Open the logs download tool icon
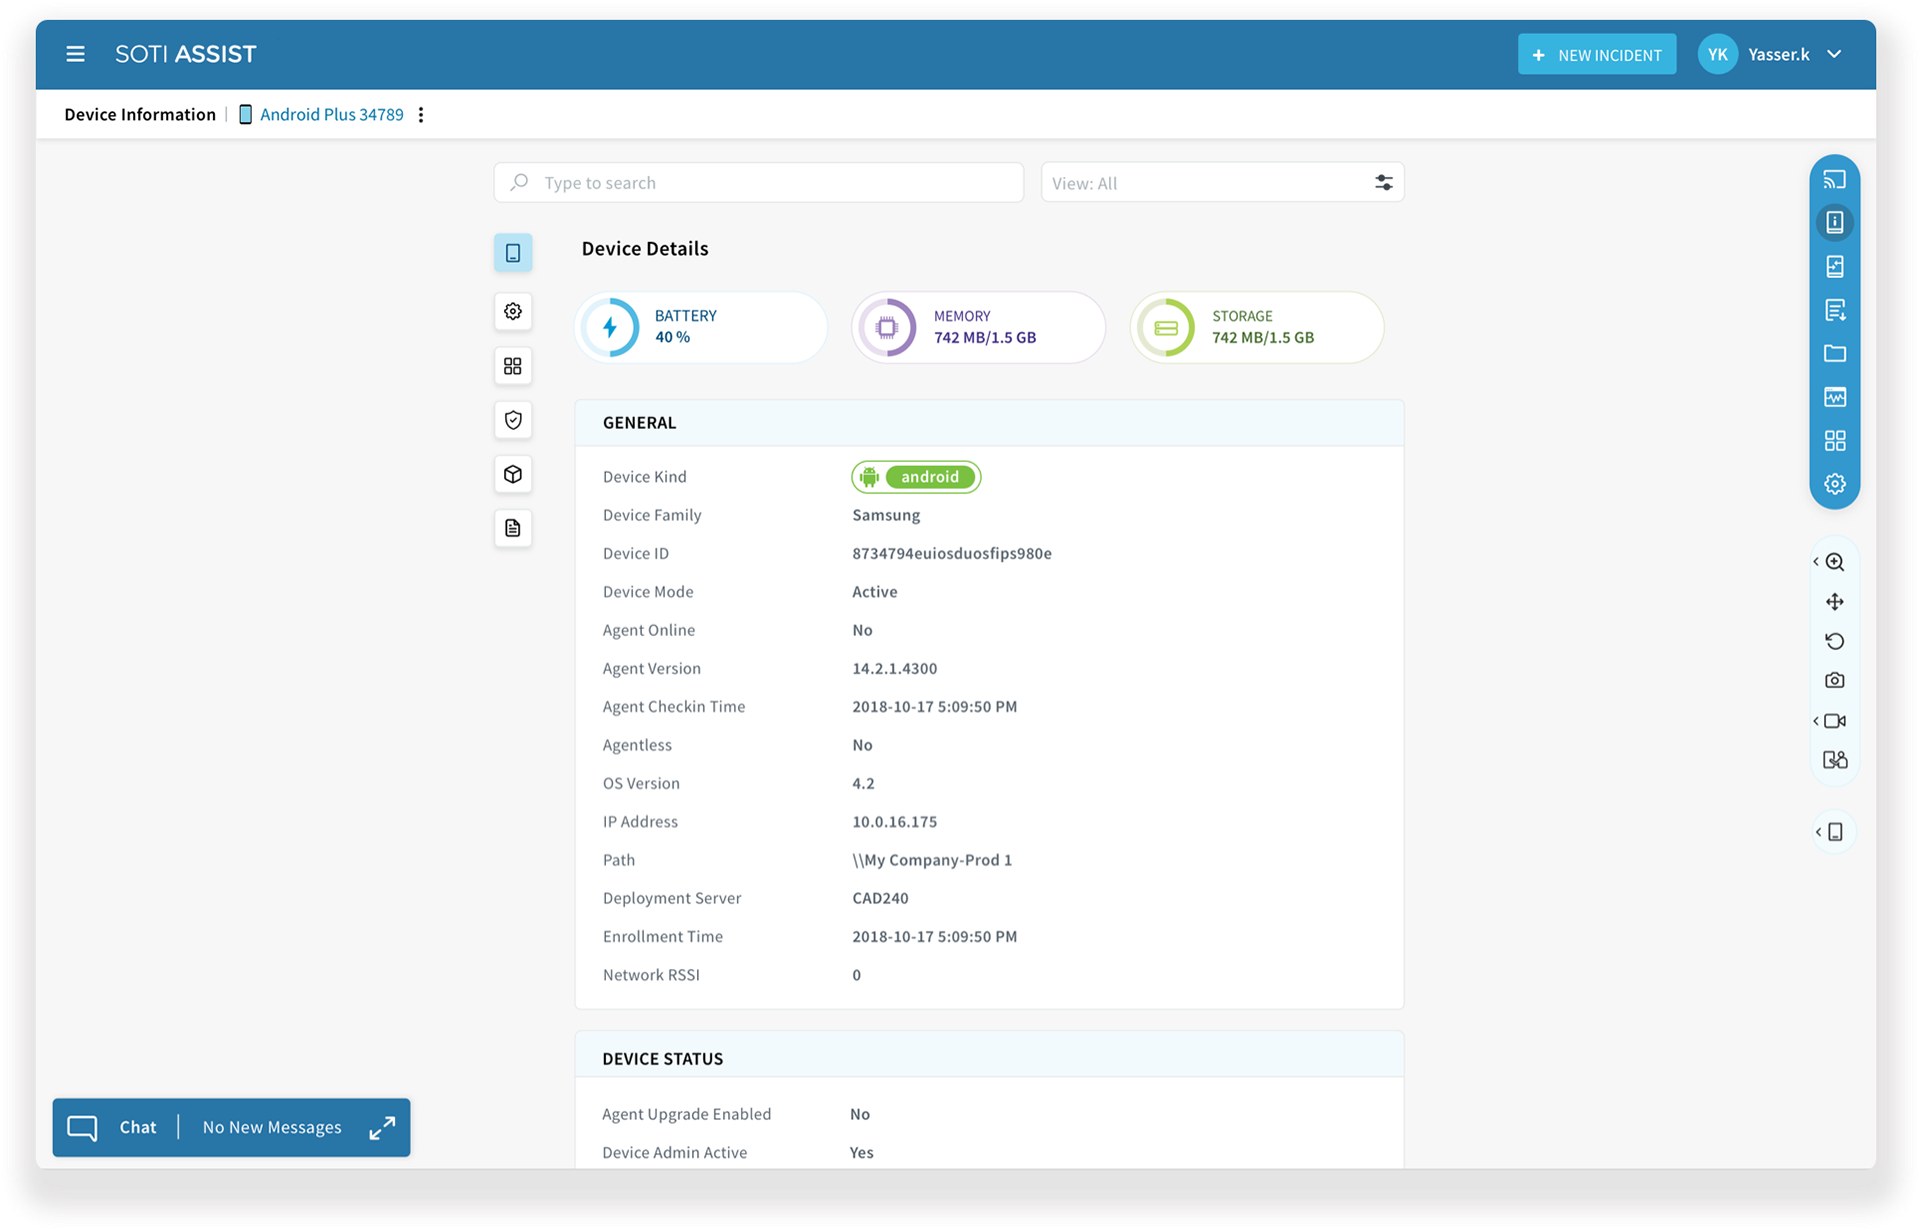The width and height of the screenshot is (1920, 1230). 1835,310
